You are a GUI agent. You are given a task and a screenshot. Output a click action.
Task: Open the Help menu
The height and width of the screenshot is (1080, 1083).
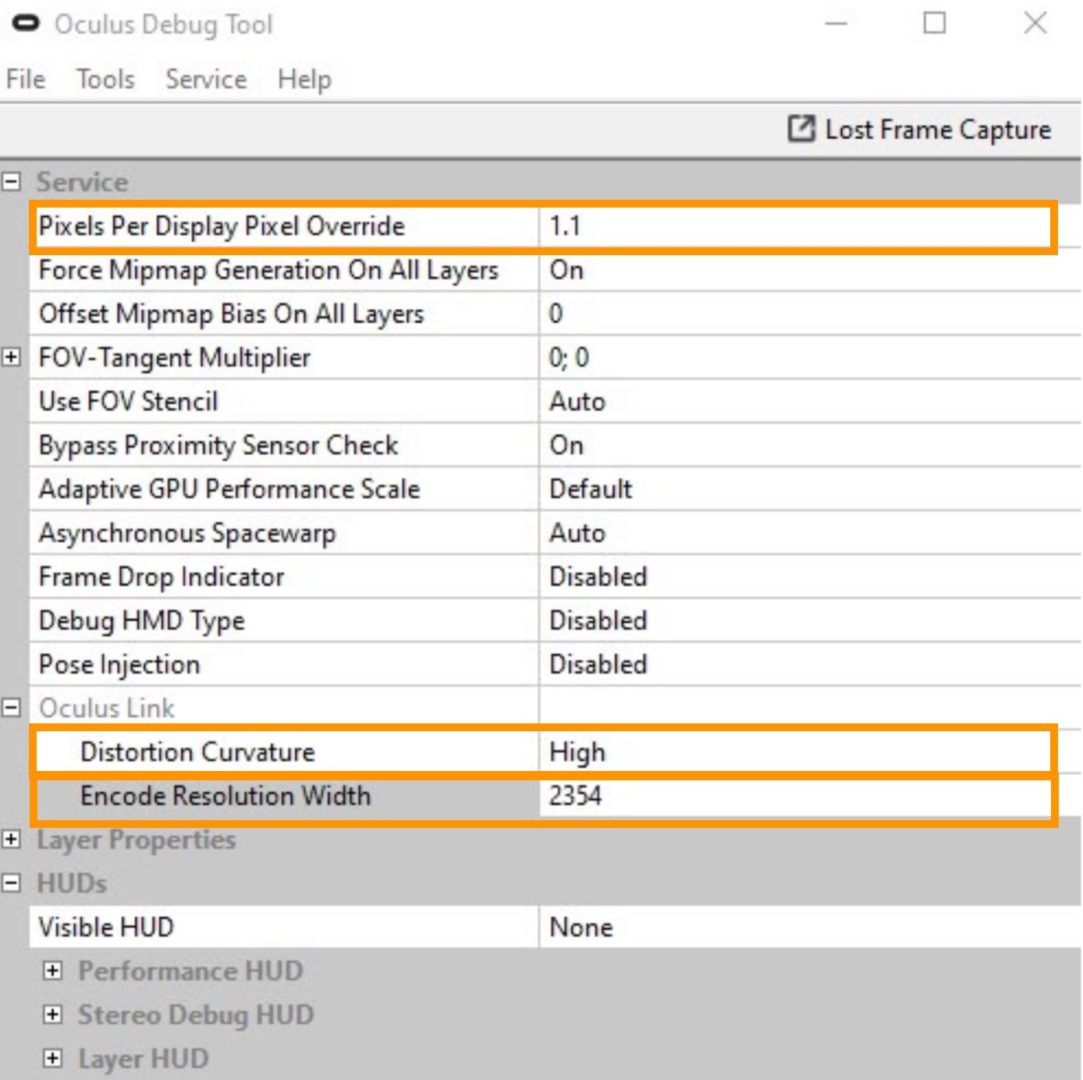coord(305,79)
